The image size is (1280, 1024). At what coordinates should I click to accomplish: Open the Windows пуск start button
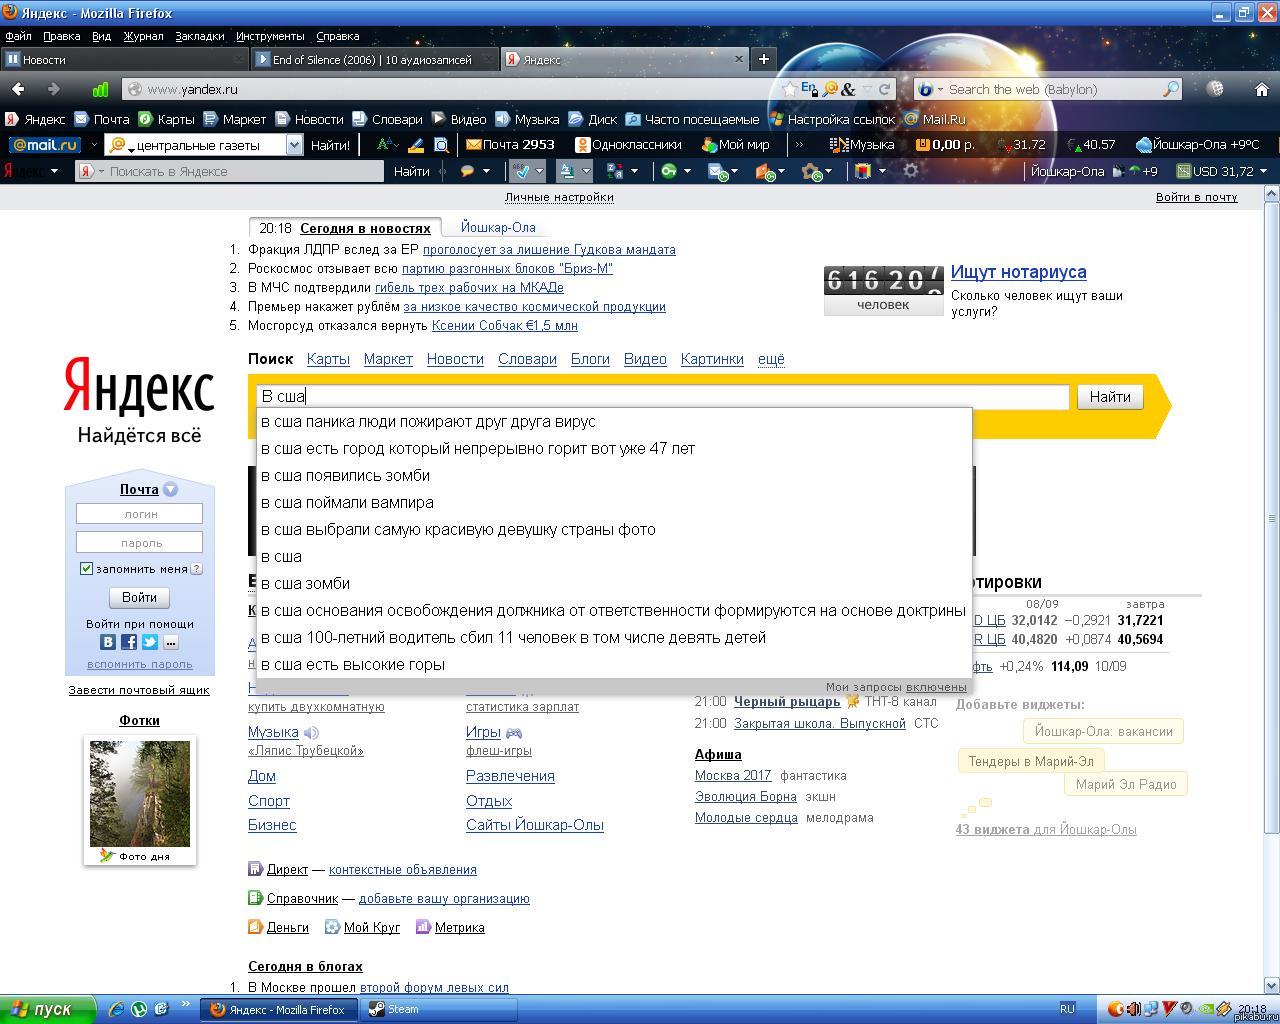[x=47, y=1010]
